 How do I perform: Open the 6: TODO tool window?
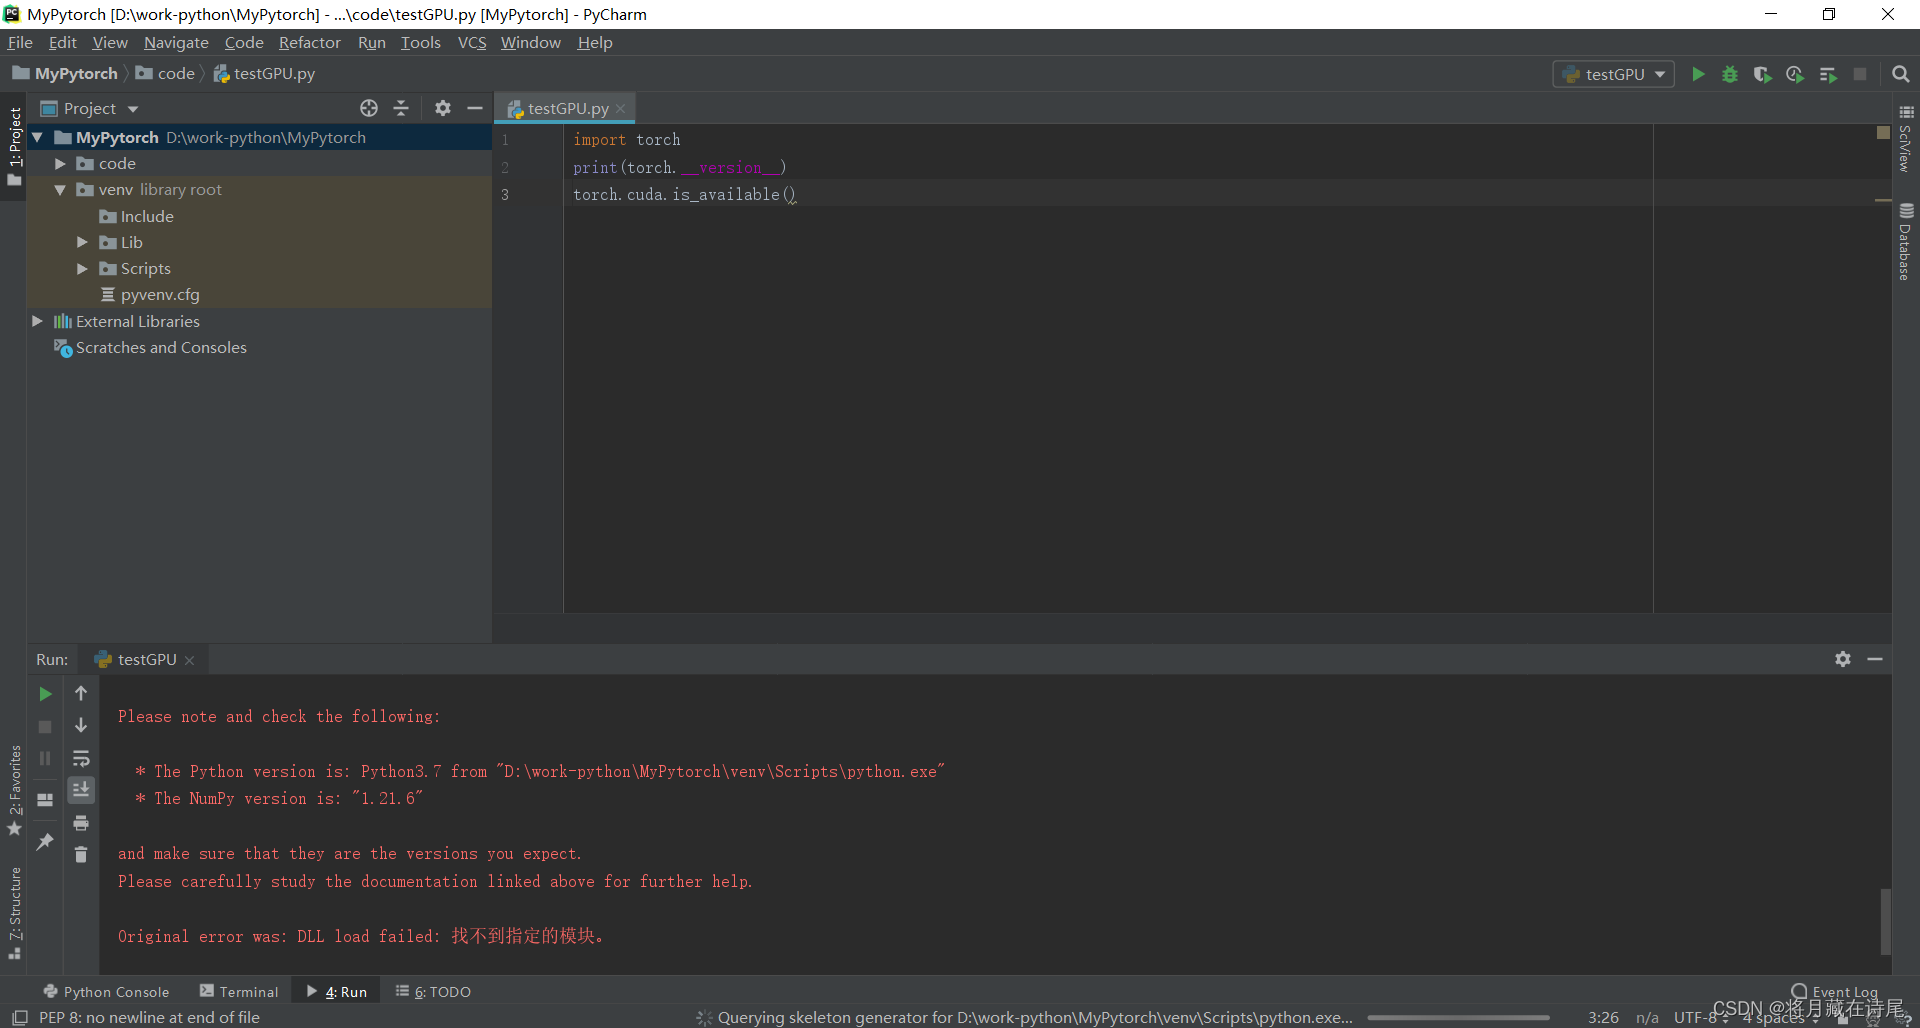point(433,991)
